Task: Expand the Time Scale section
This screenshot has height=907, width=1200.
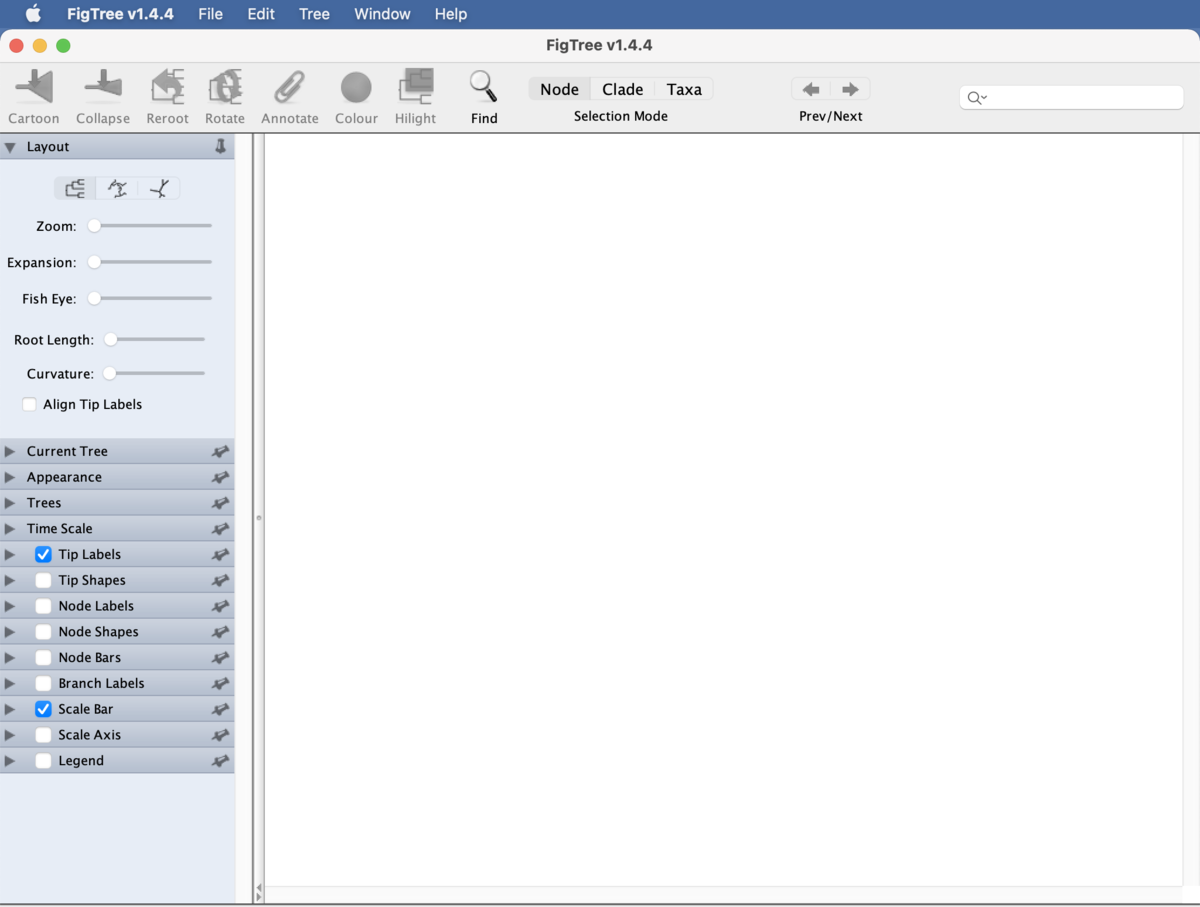Action: click(x=10, y=529)
